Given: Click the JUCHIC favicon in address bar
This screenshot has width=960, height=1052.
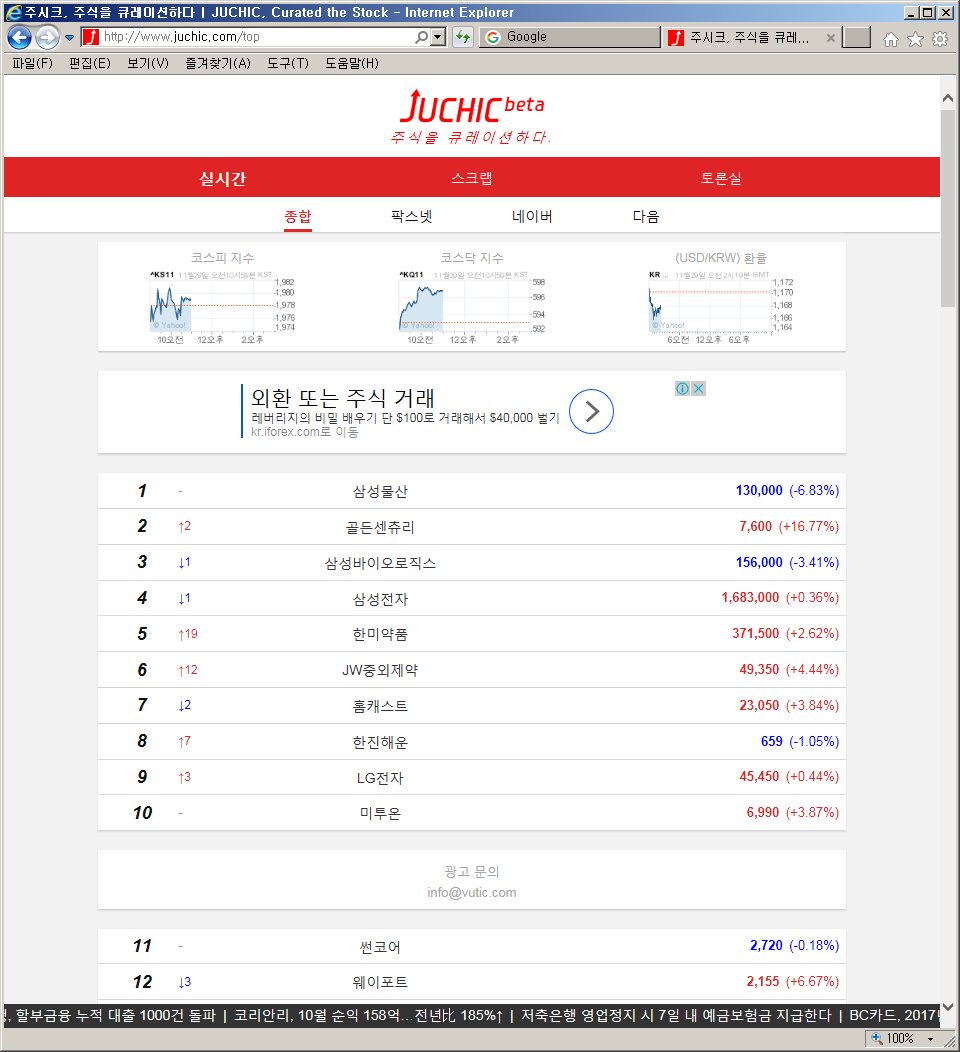Looking at the screenshot, I should (x=91, y=37).
